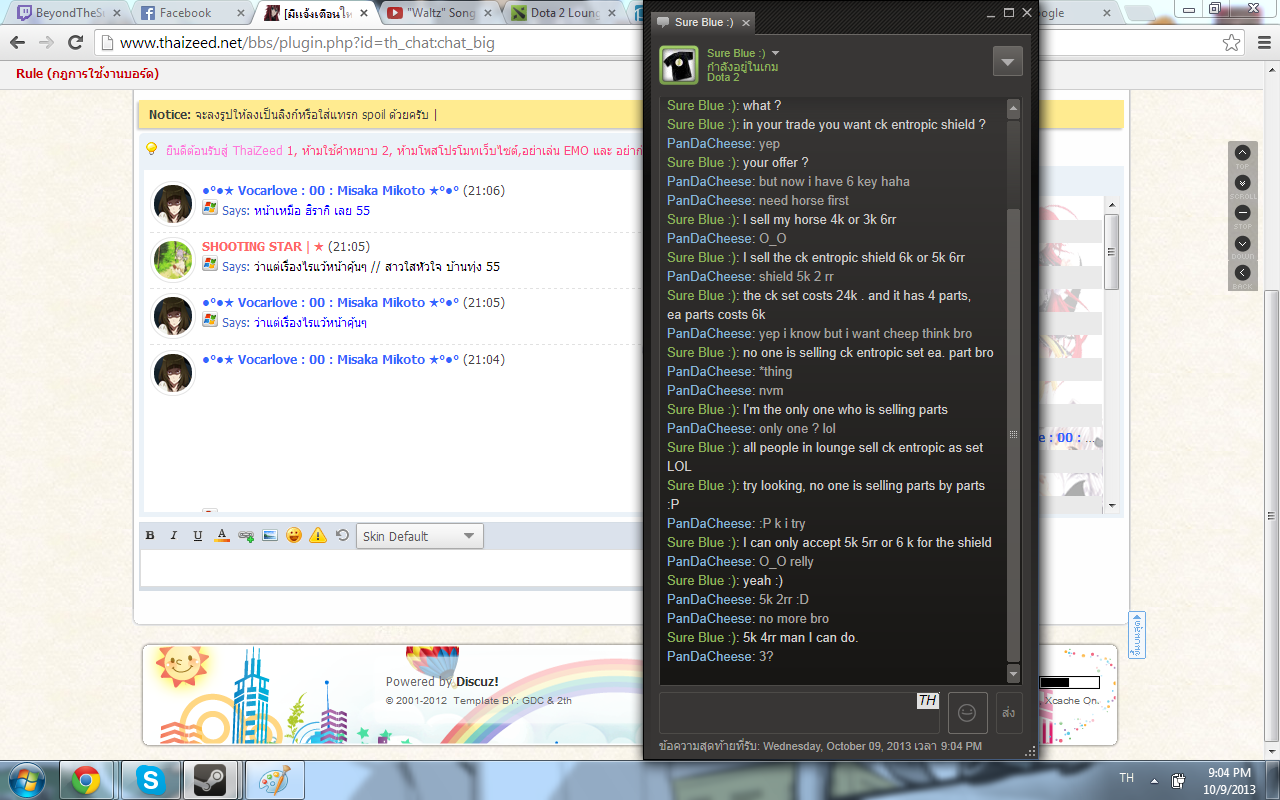
Task: Open the Windows Start menu
Action: tap(27, 780)
